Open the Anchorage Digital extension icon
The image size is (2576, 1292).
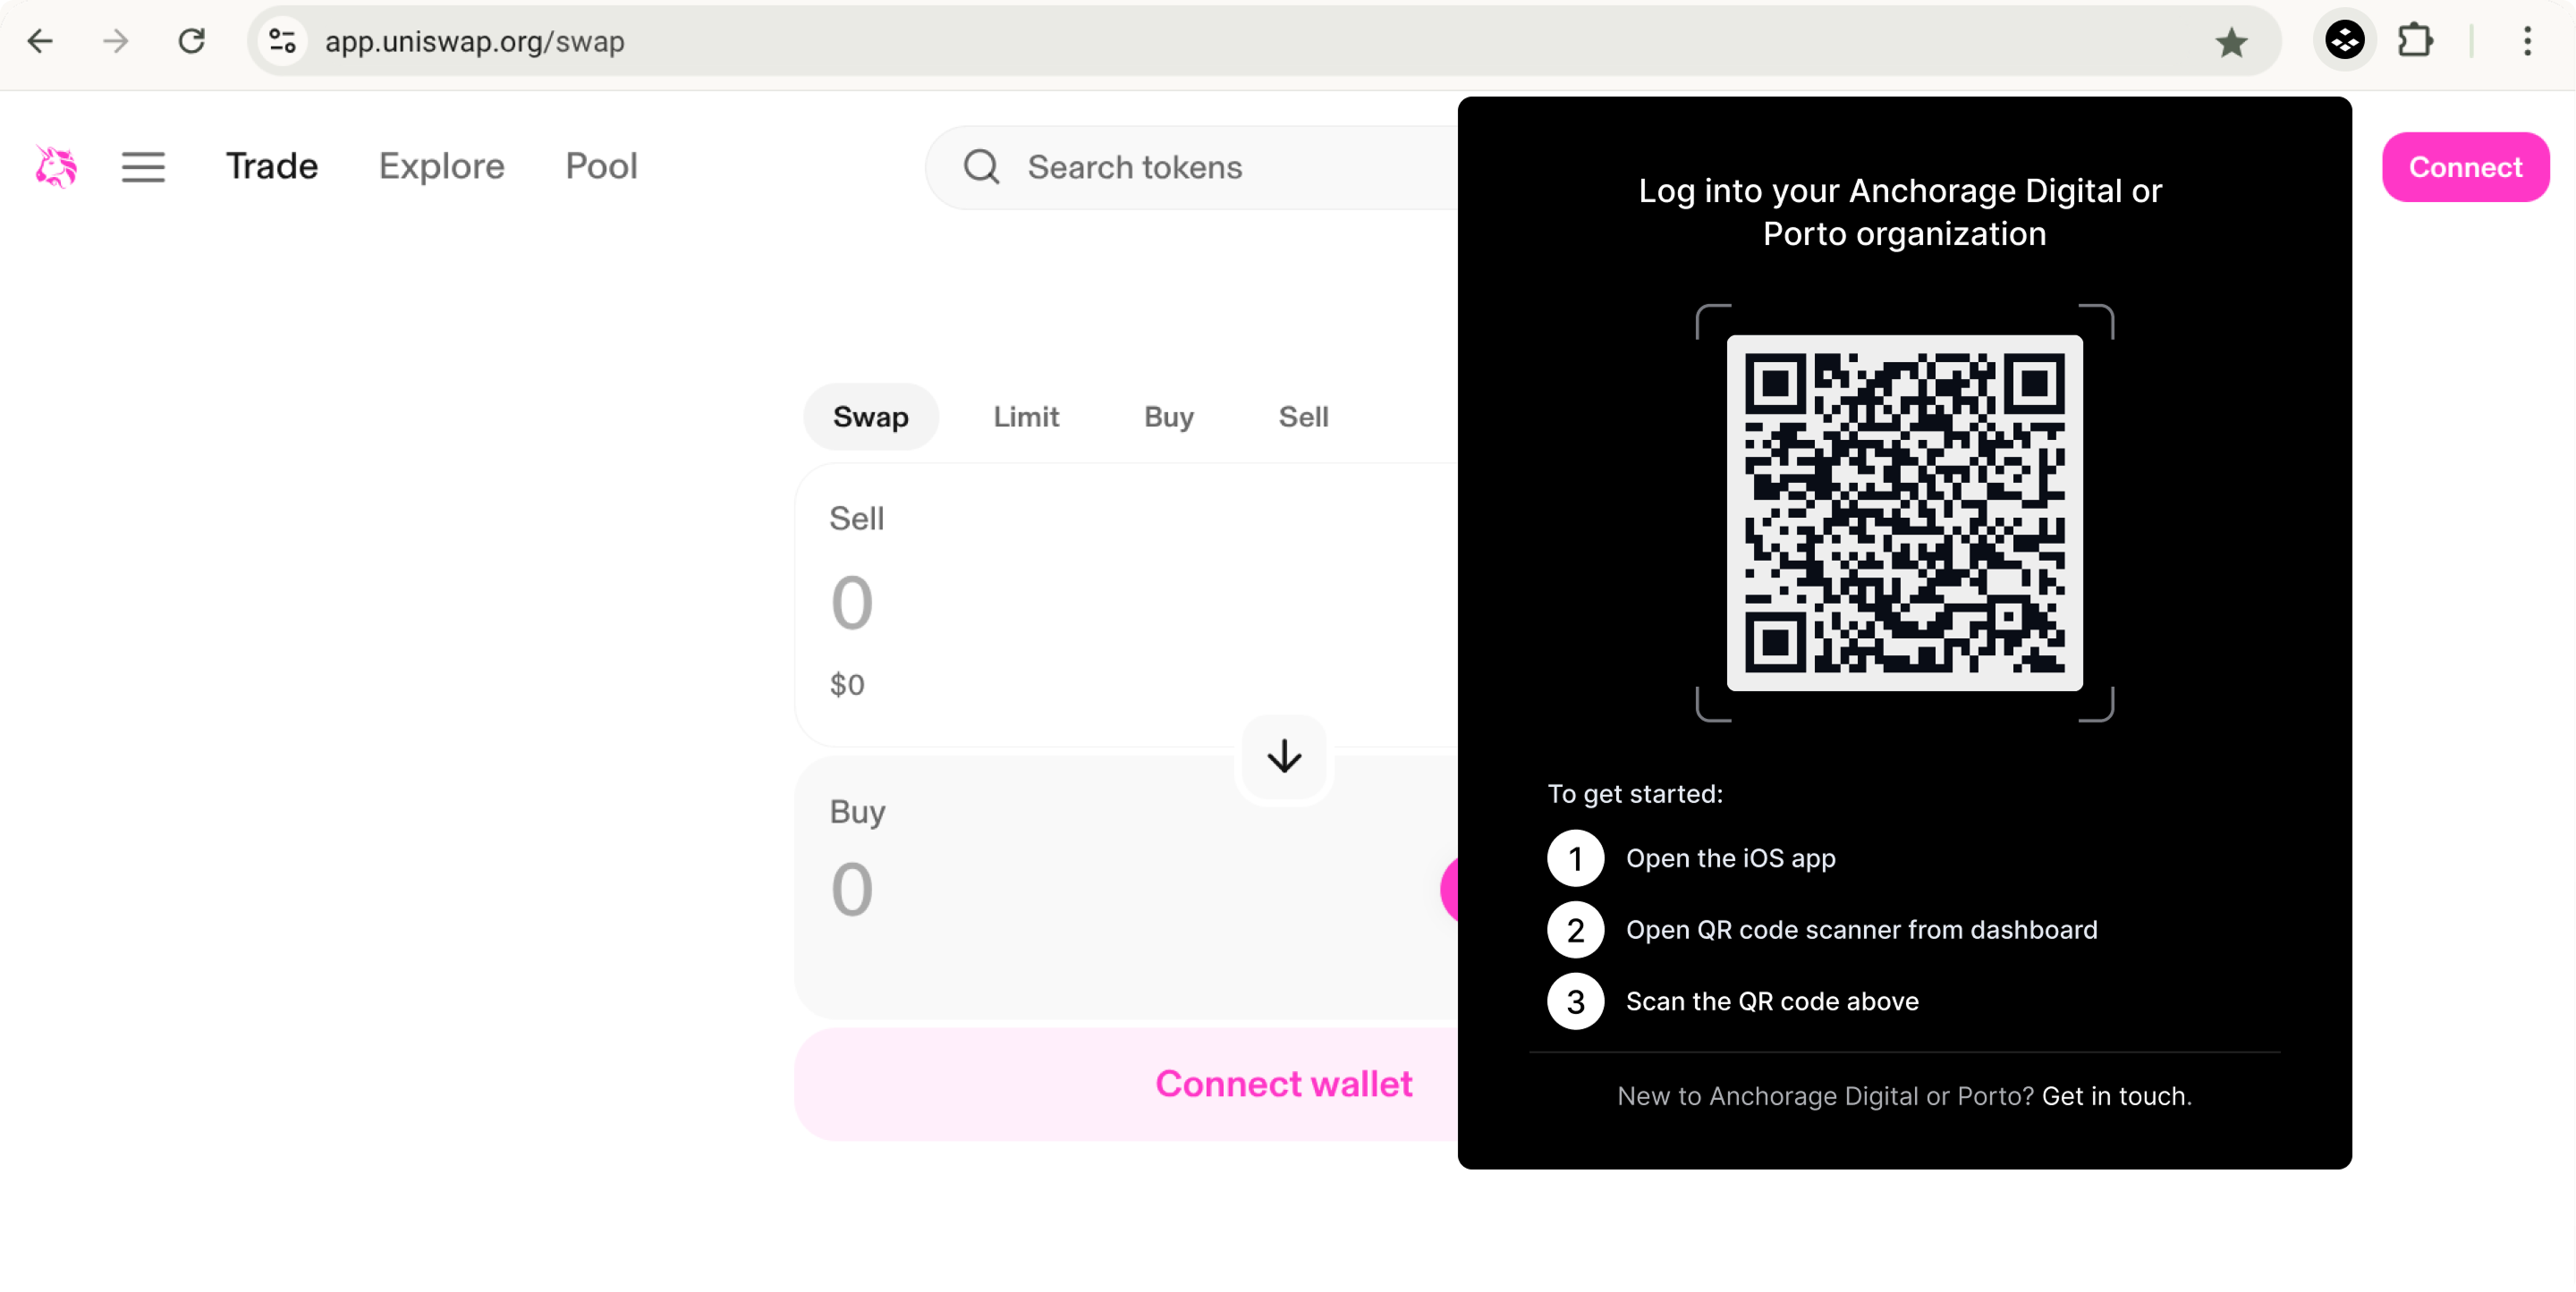(2344, 41)
